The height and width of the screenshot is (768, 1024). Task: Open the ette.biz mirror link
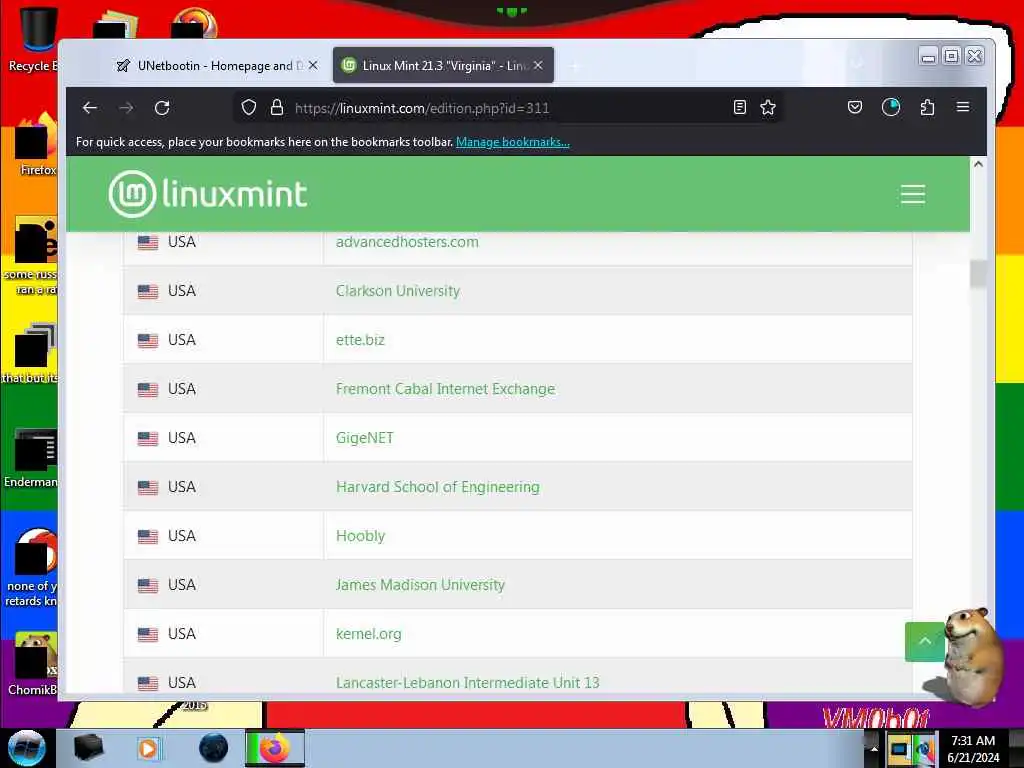click(x=360, y=340)
